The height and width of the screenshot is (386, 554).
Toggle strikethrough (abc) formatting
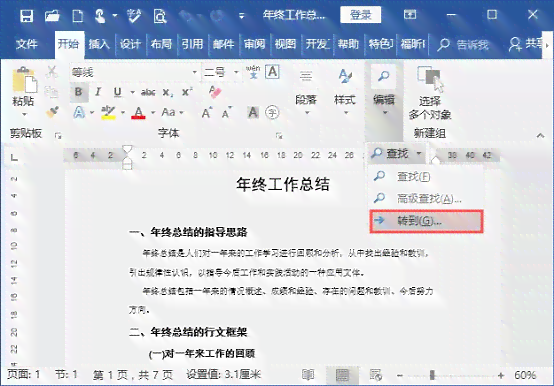coord(148,93)
